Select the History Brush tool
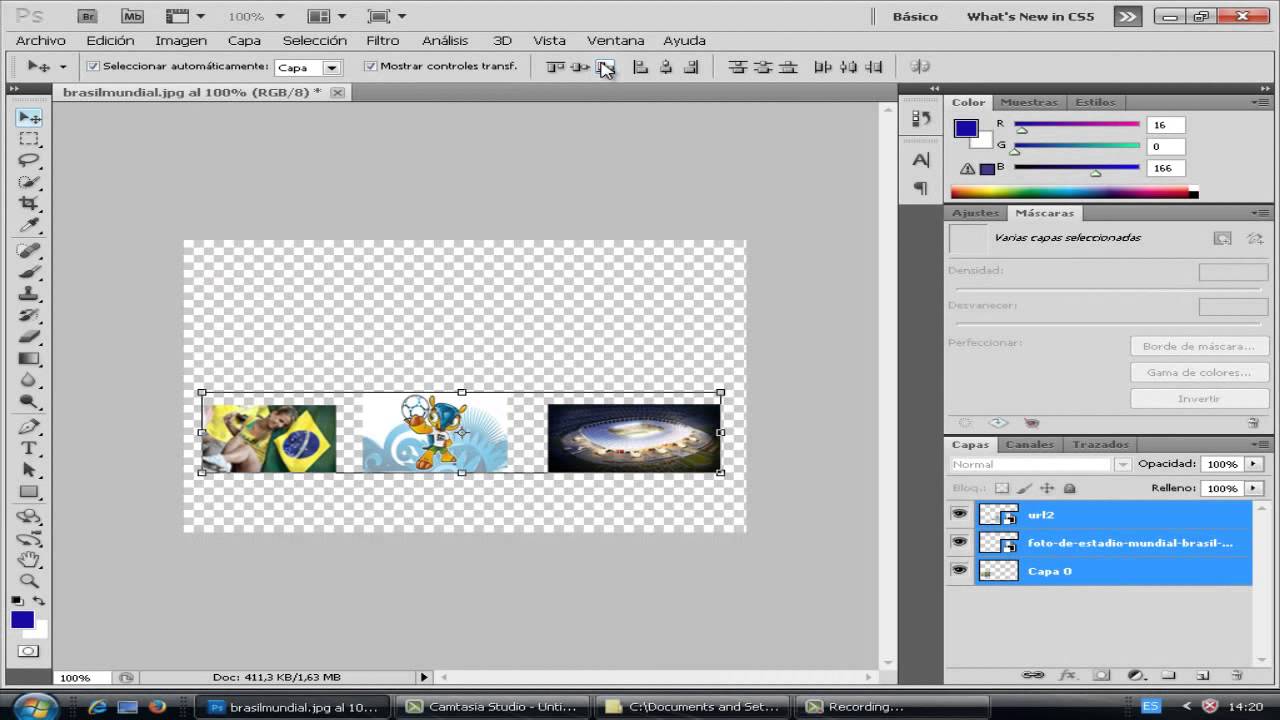 click(29, 315)
